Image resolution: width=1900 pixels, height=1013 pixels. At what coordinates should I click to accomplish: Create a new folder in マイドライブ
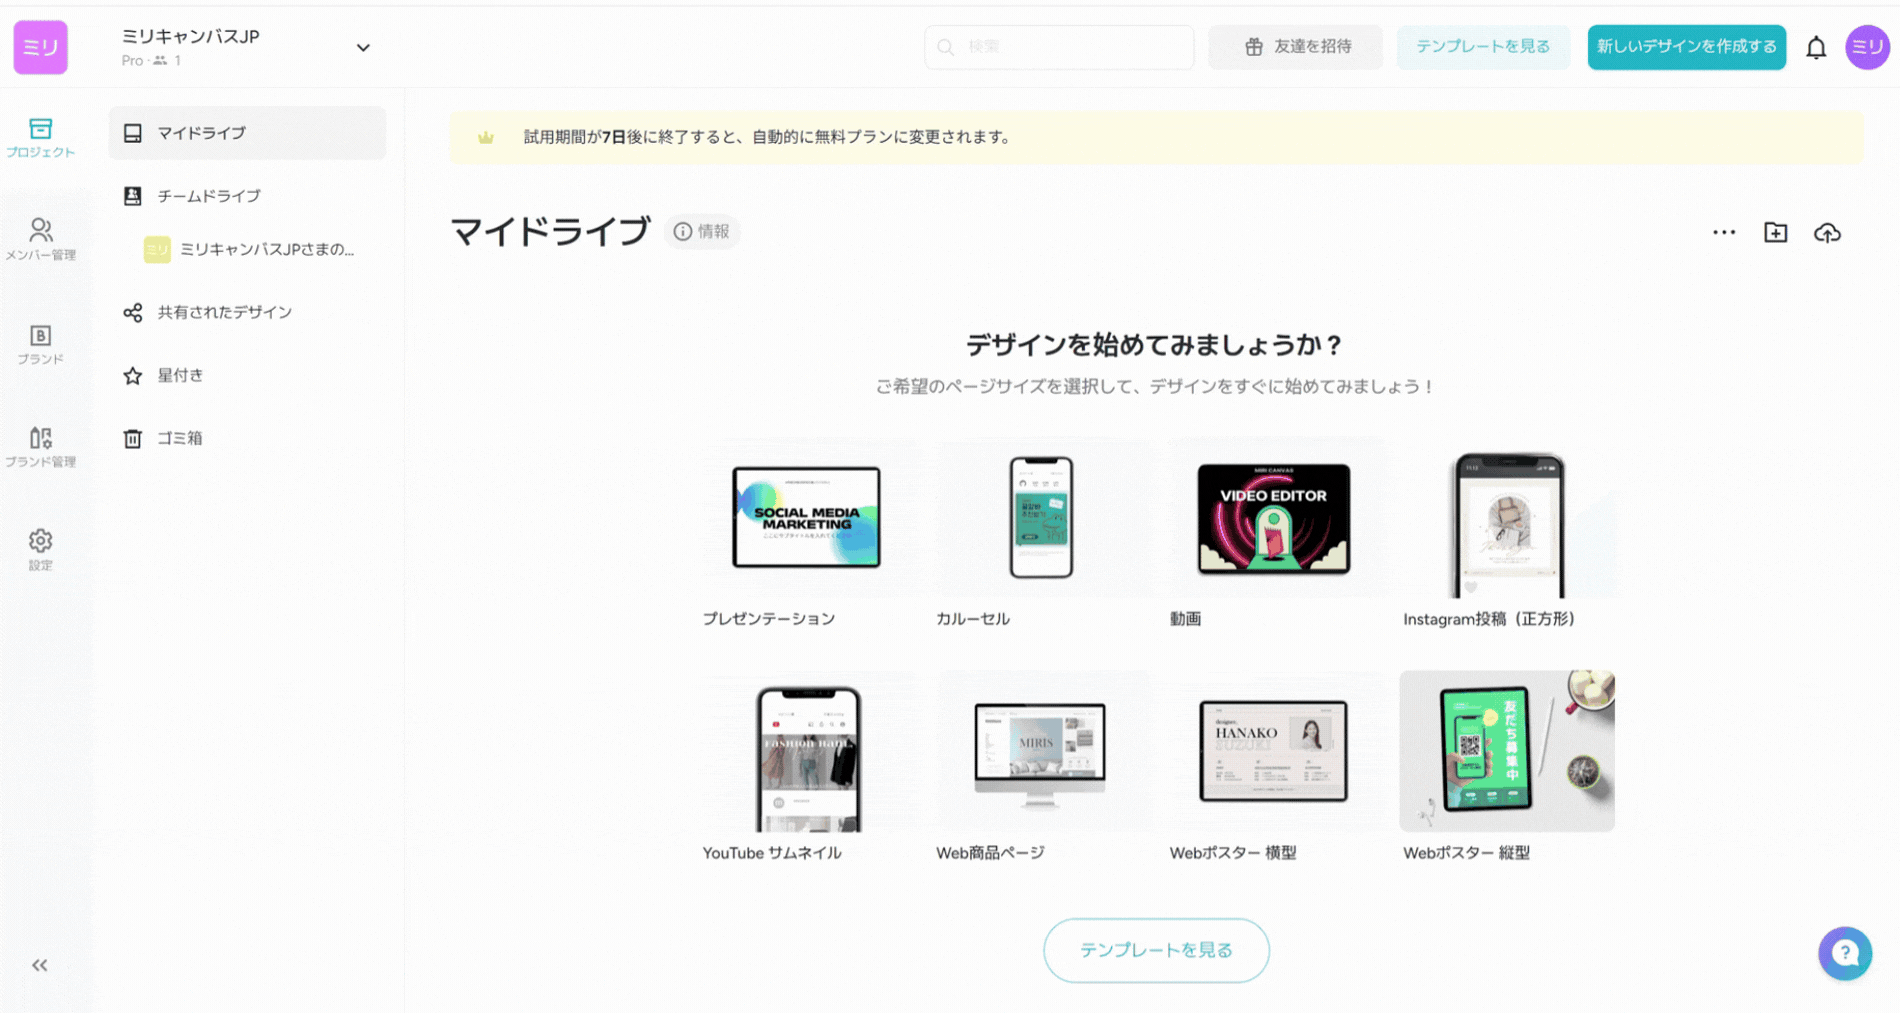(1775, 232)
